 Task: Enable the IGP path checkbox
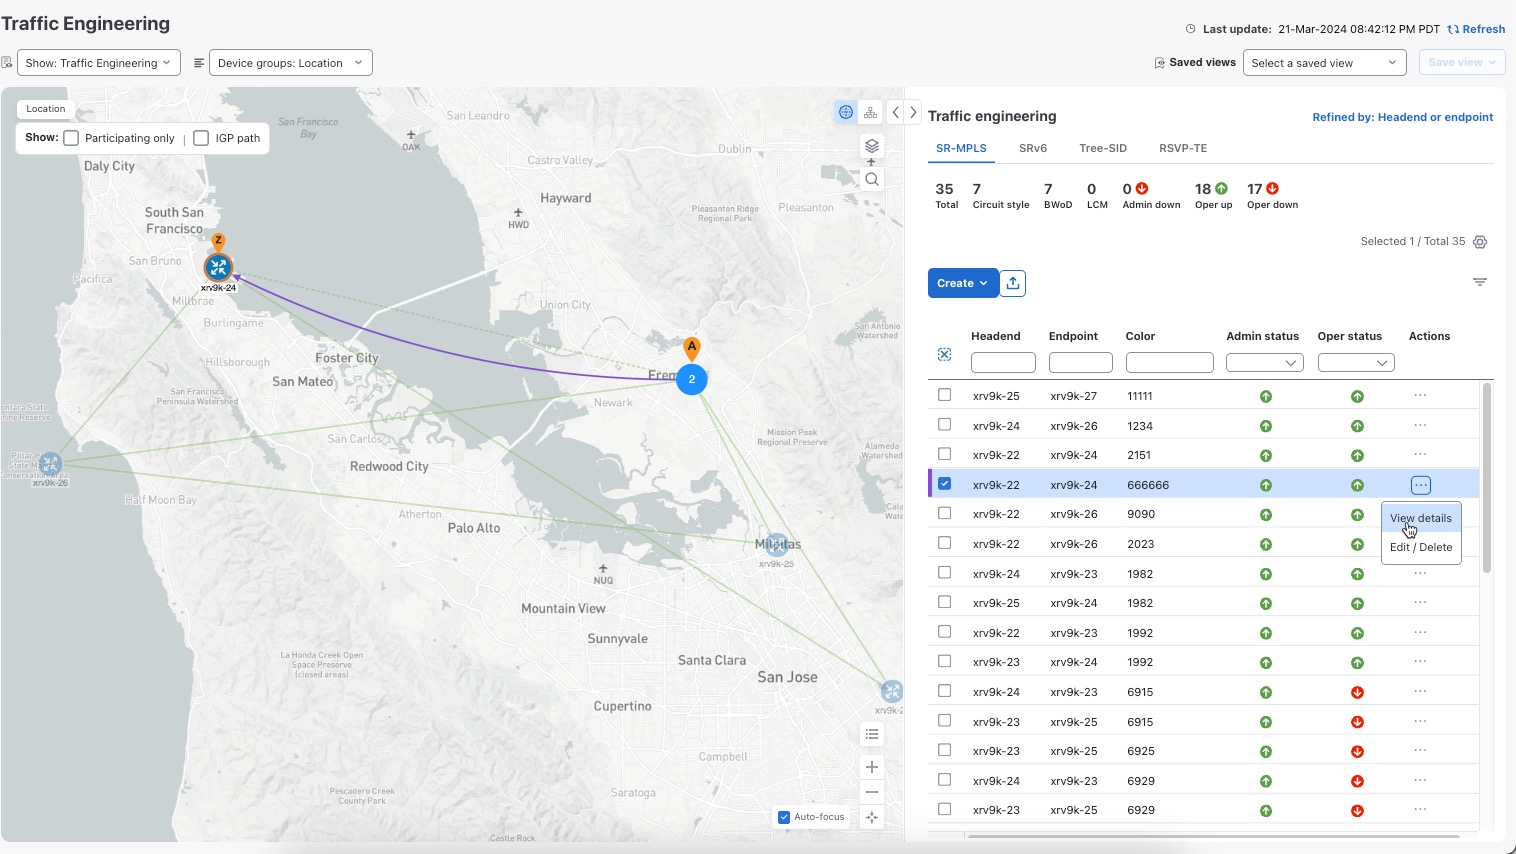[x=201, y=138]
